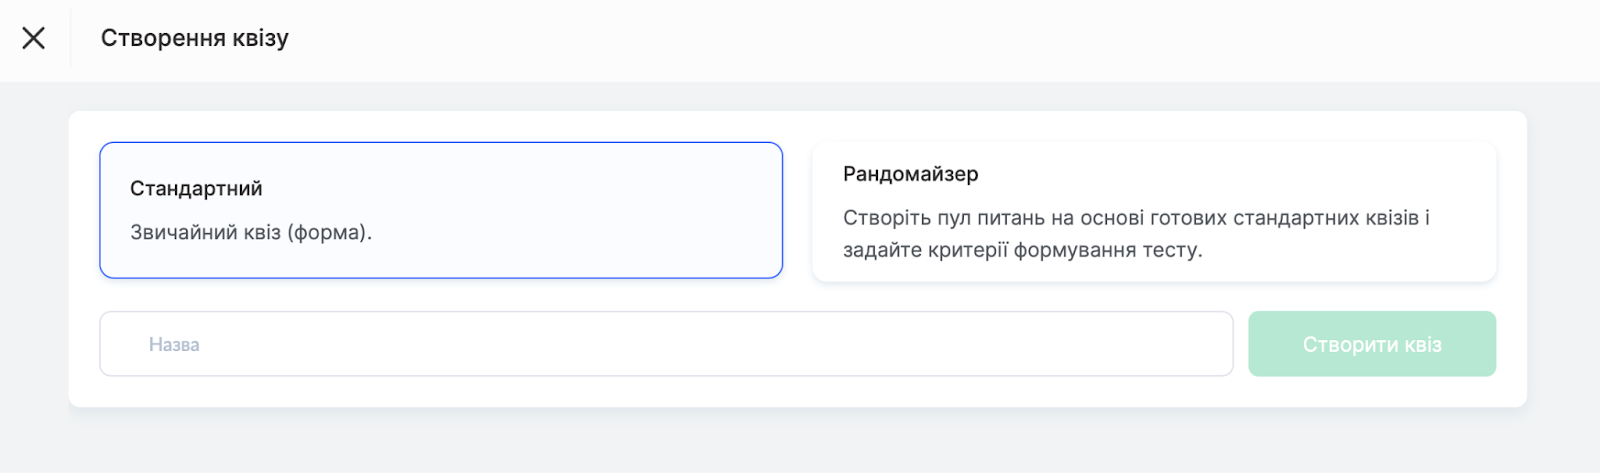Click the Рандомайзер card heading text
This screenshot has width=1600, height=473.
pyautogui.click(x=911, y=174)
